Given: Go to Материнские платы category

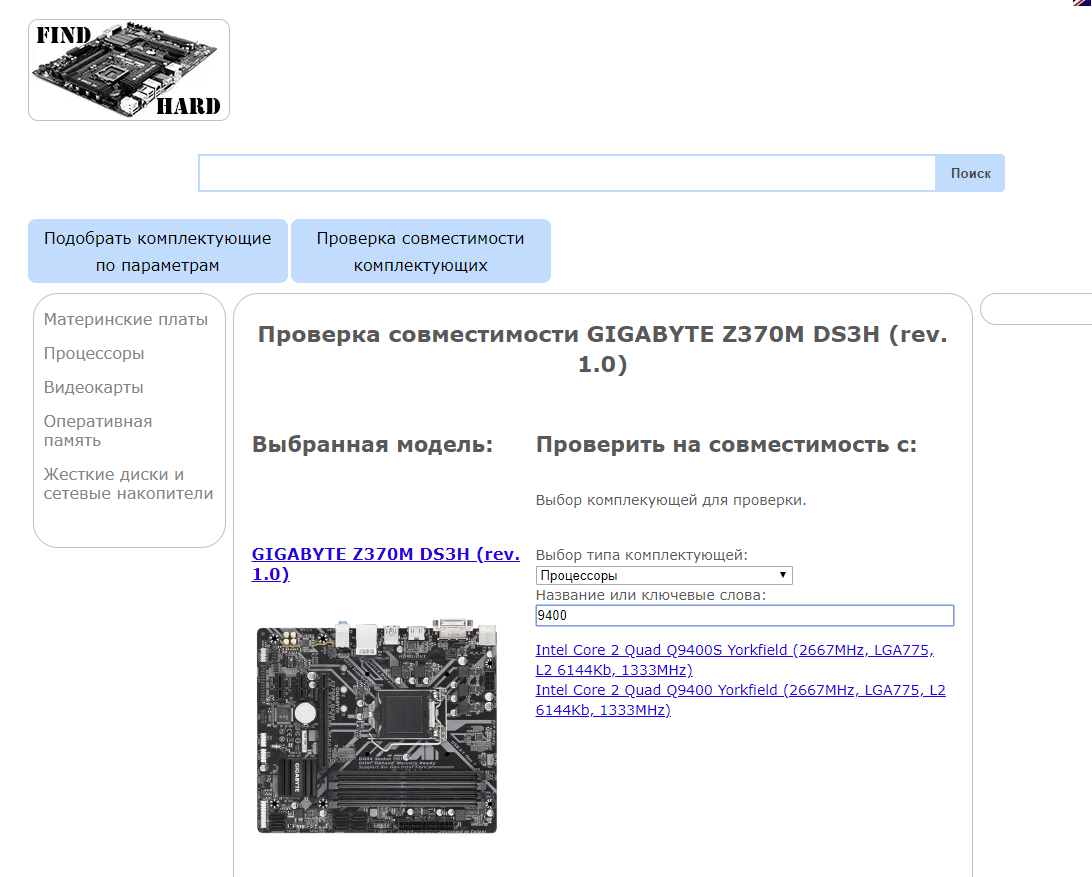Looking at the screenshot, I should [x=126, y=319].
